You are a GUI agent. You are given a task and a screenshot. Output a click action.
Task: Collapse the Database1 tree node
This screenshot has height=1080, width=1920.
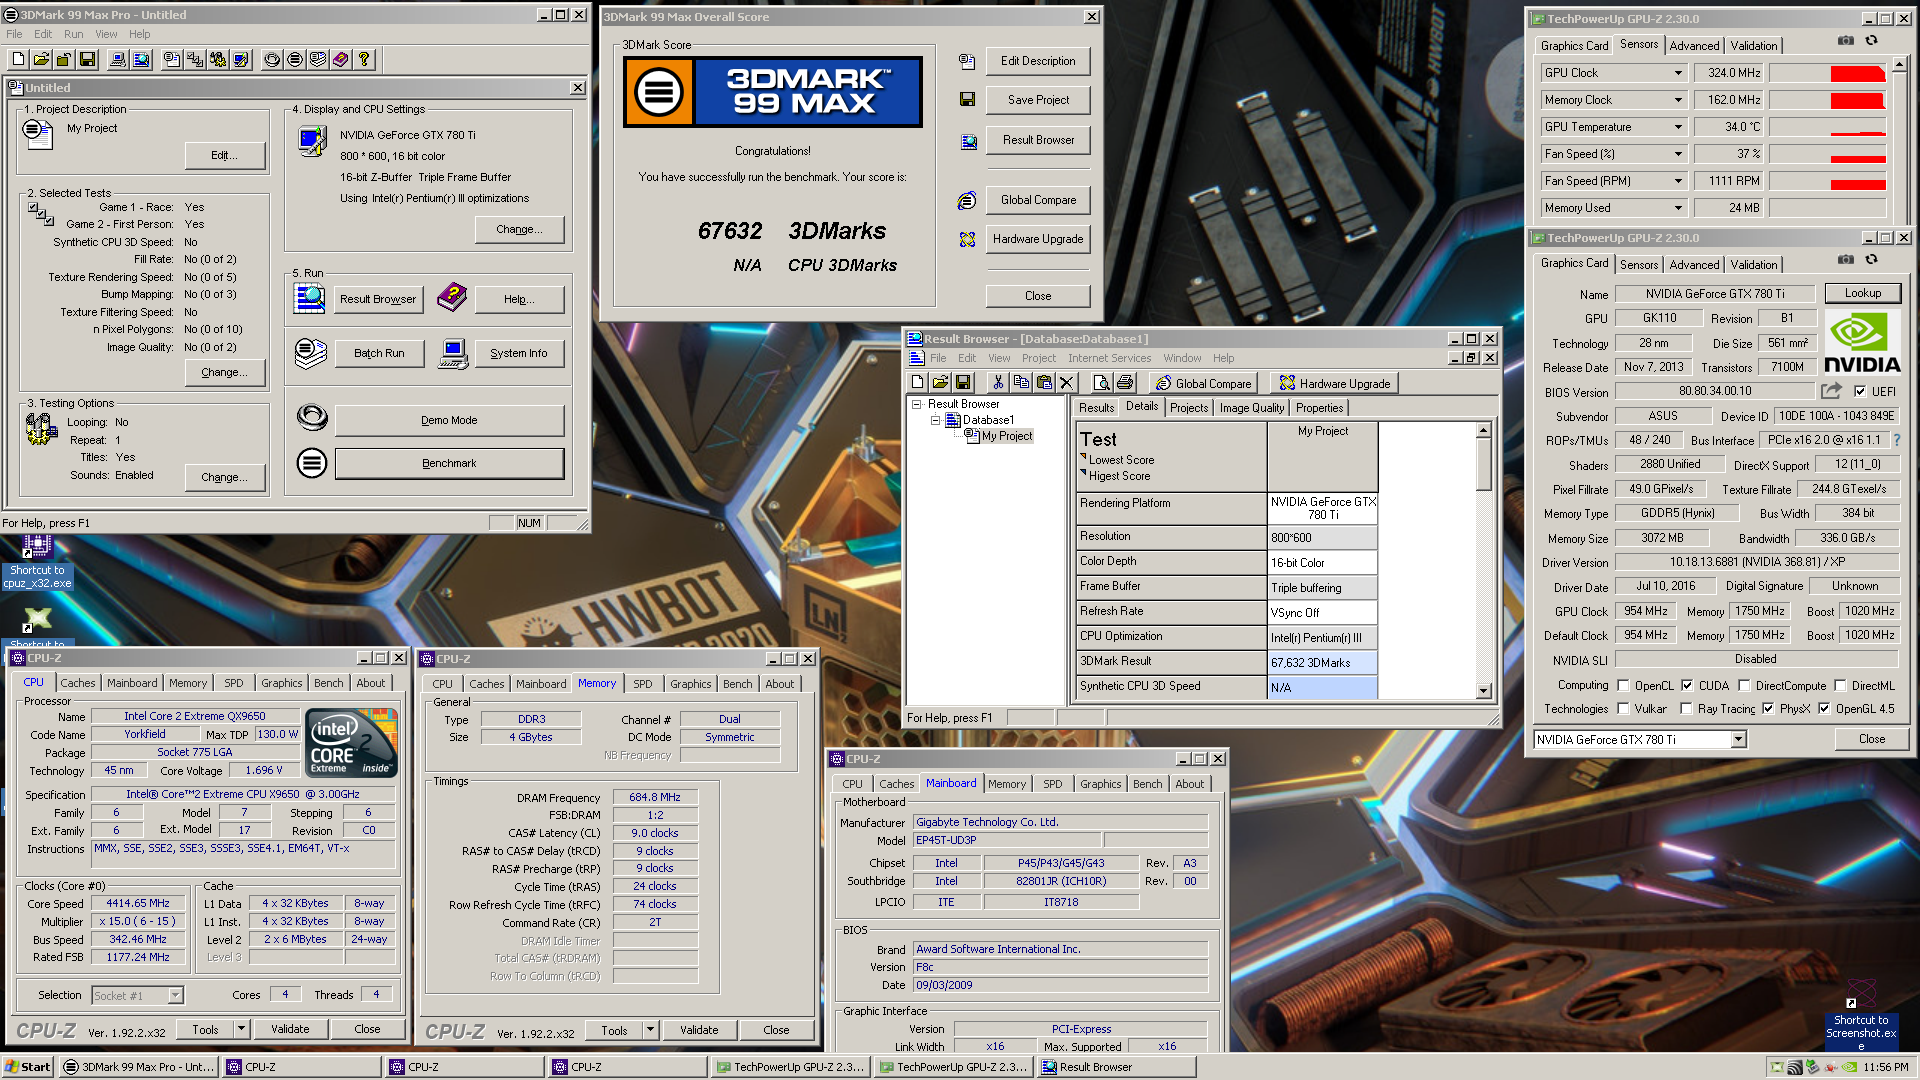(x=936, y=420)
